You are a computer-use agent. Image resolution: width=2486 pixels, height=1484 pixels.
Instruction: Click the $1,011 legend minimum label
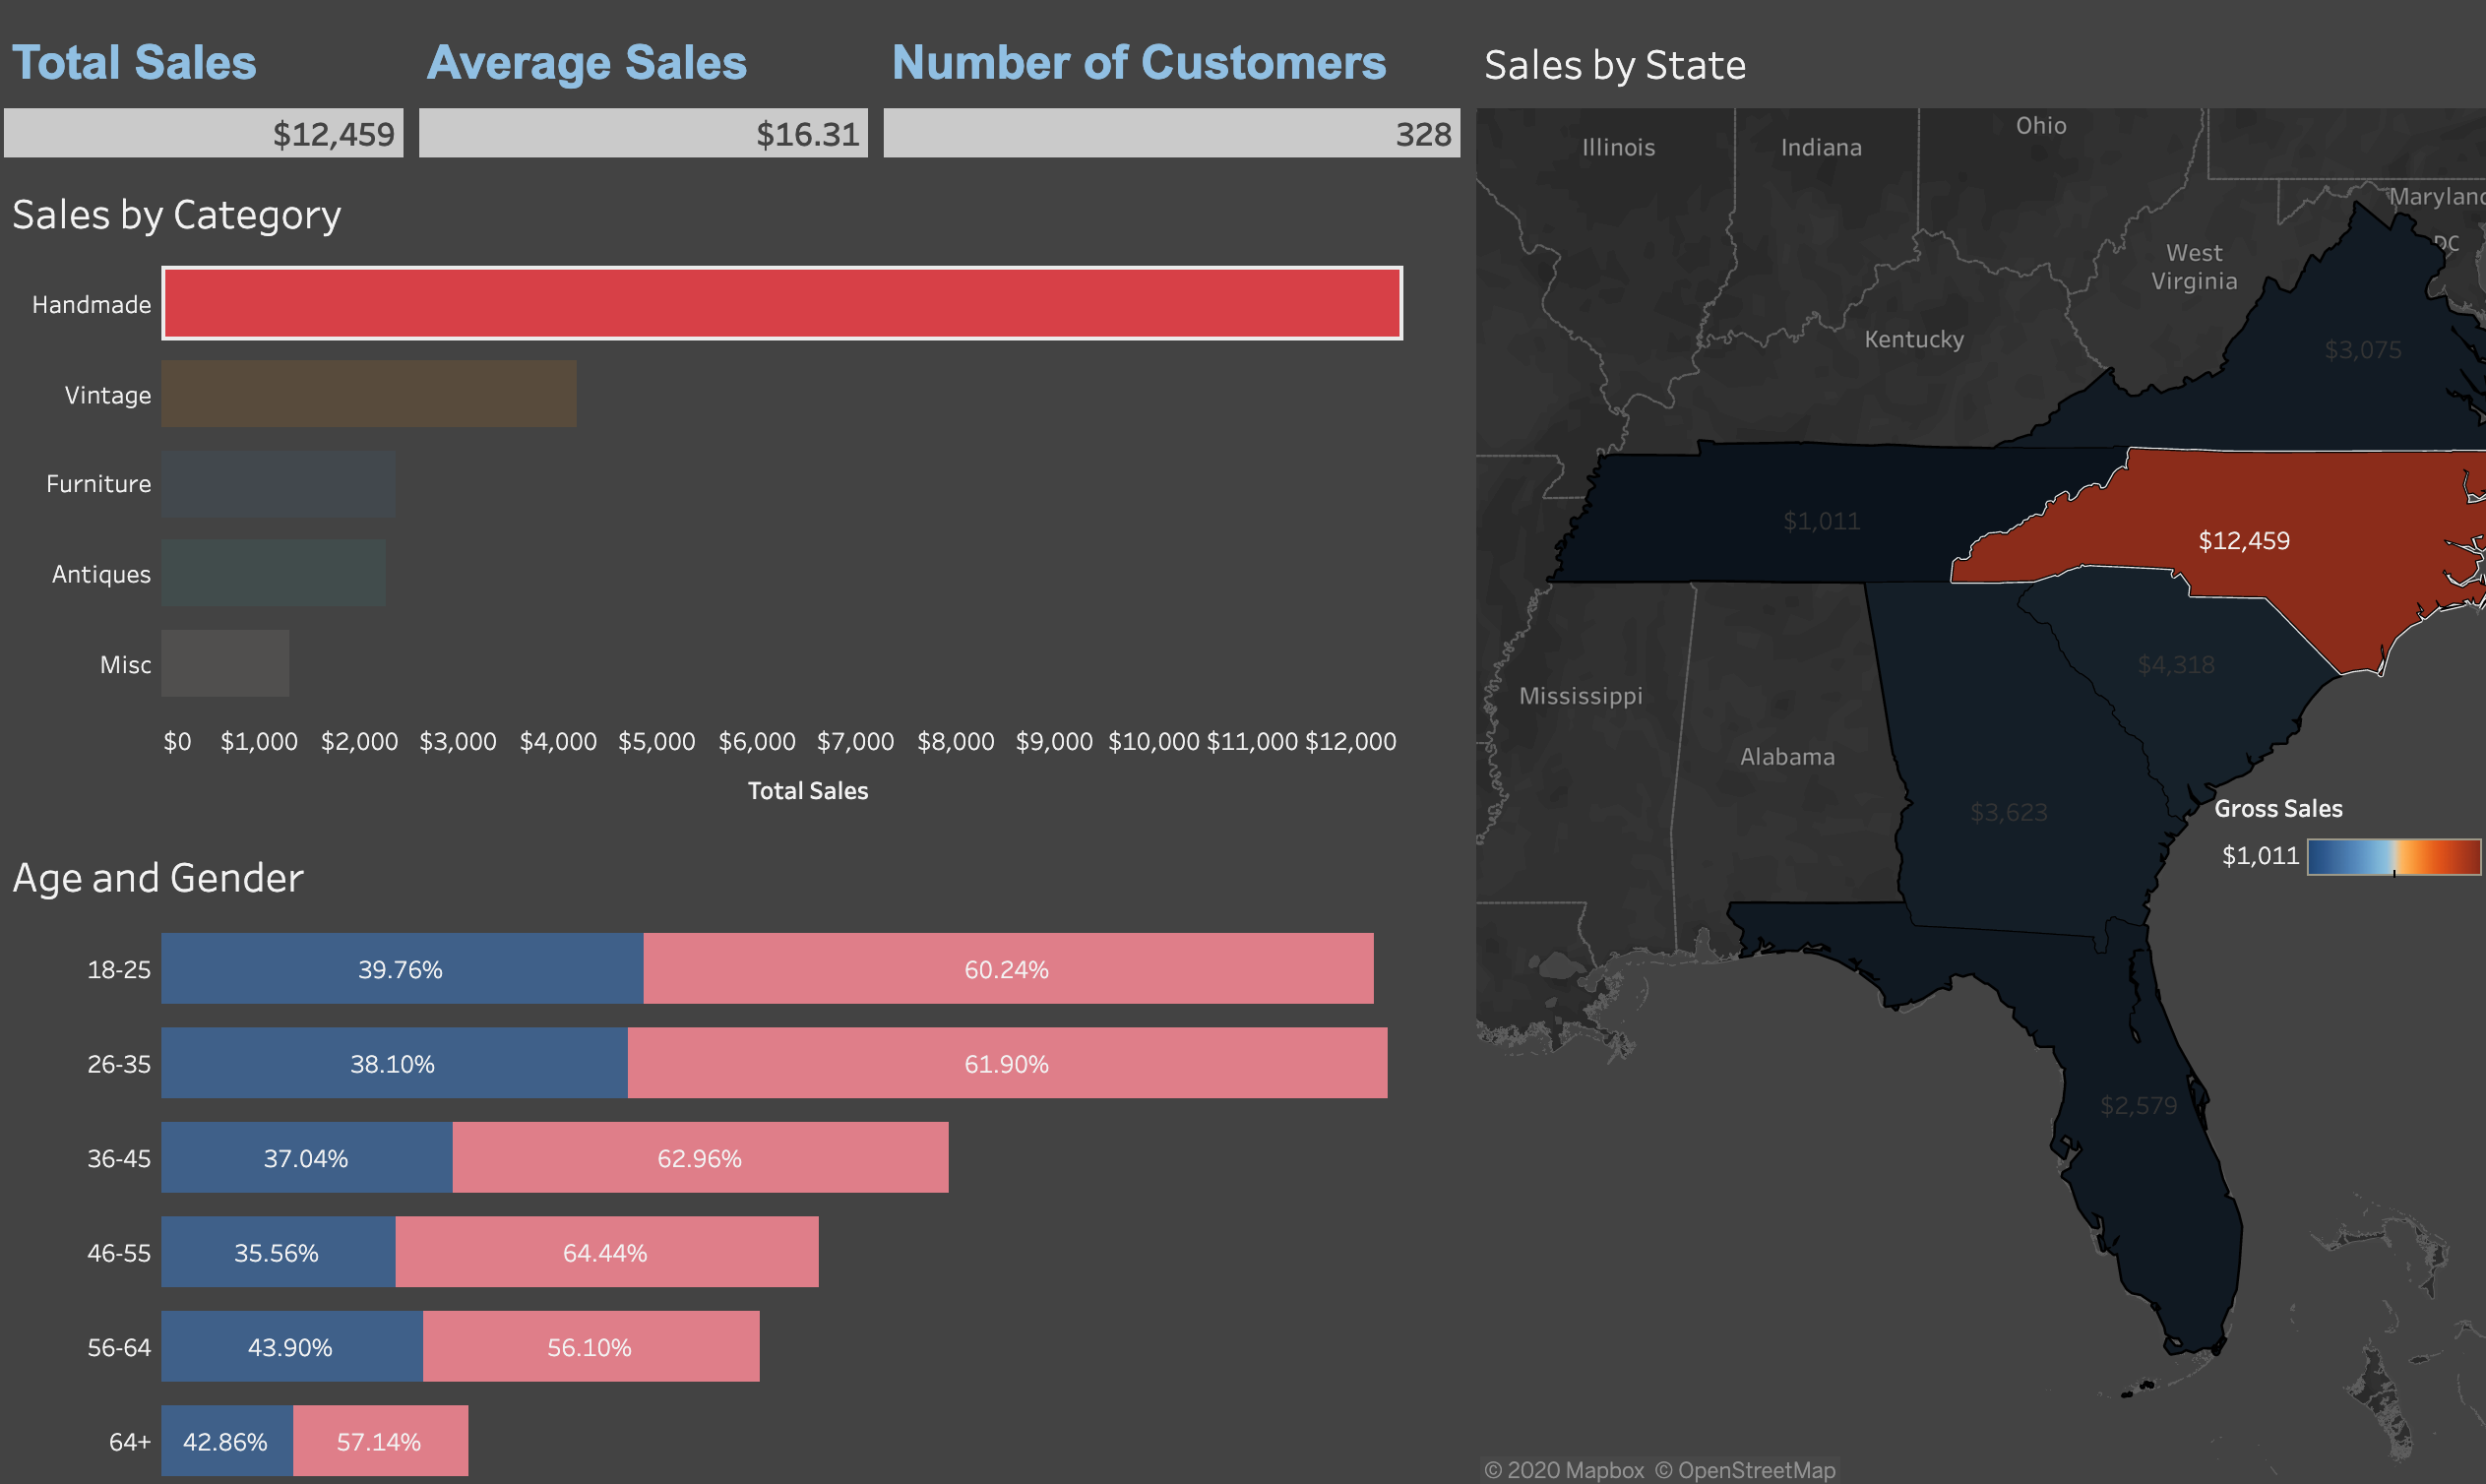[x=2260, y=856]
